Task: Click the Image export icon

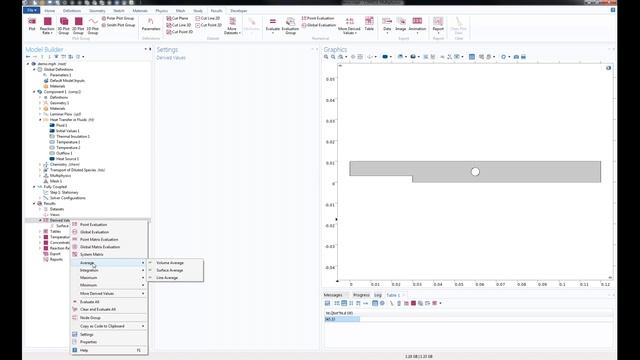Action: point(401,24)
